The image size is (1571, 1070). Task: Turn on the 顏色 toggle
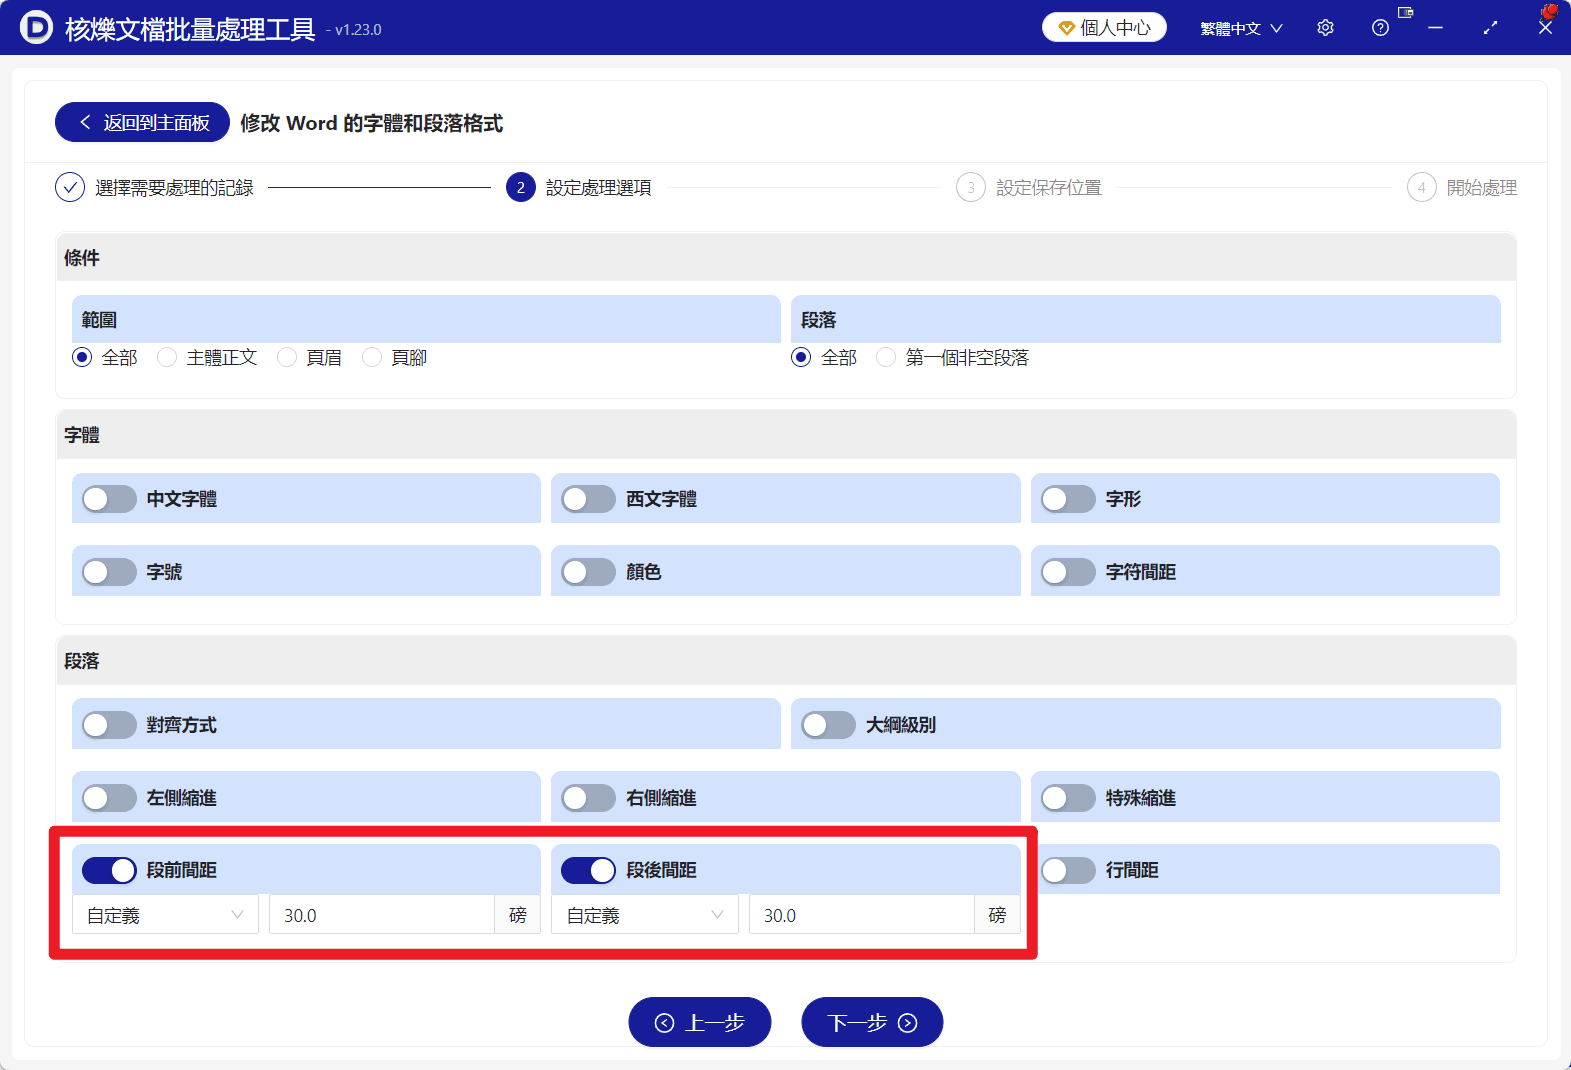[x=589, y=572]
